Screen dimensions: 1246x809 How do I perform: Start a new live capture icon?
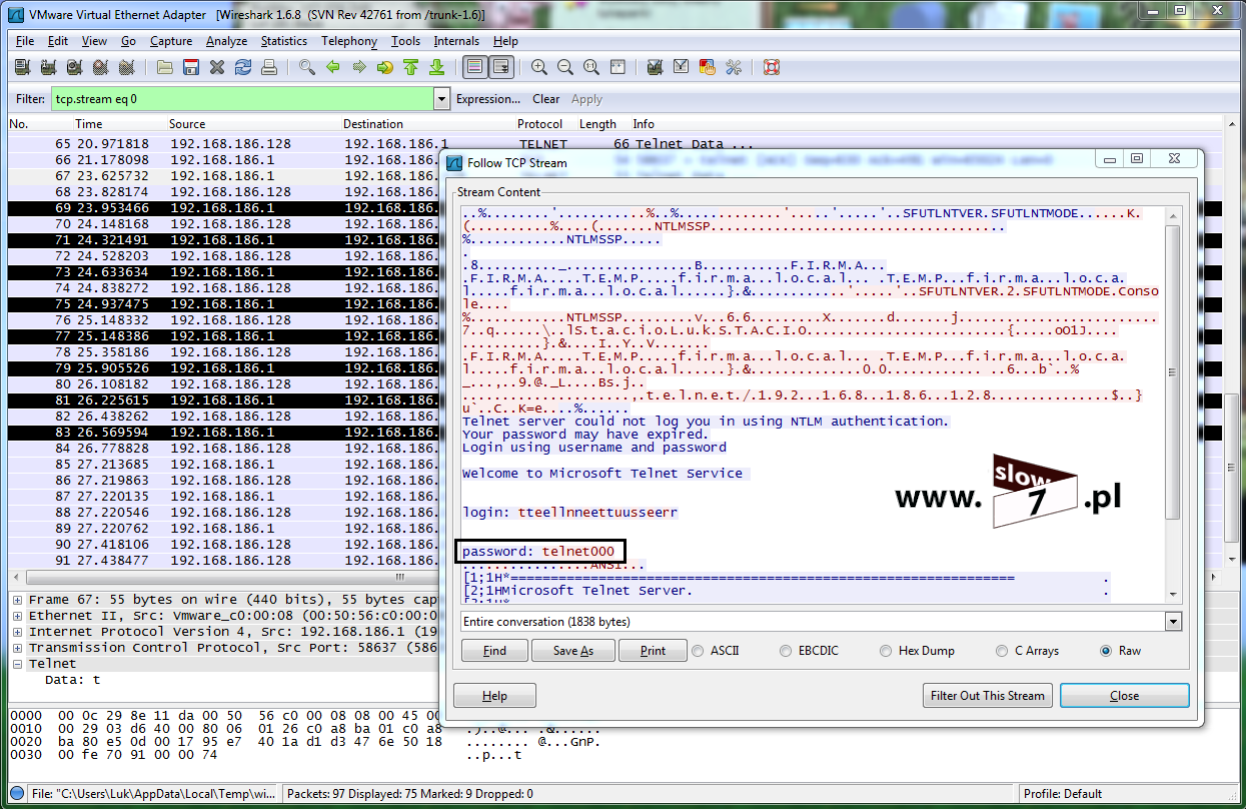coord(74,68)
